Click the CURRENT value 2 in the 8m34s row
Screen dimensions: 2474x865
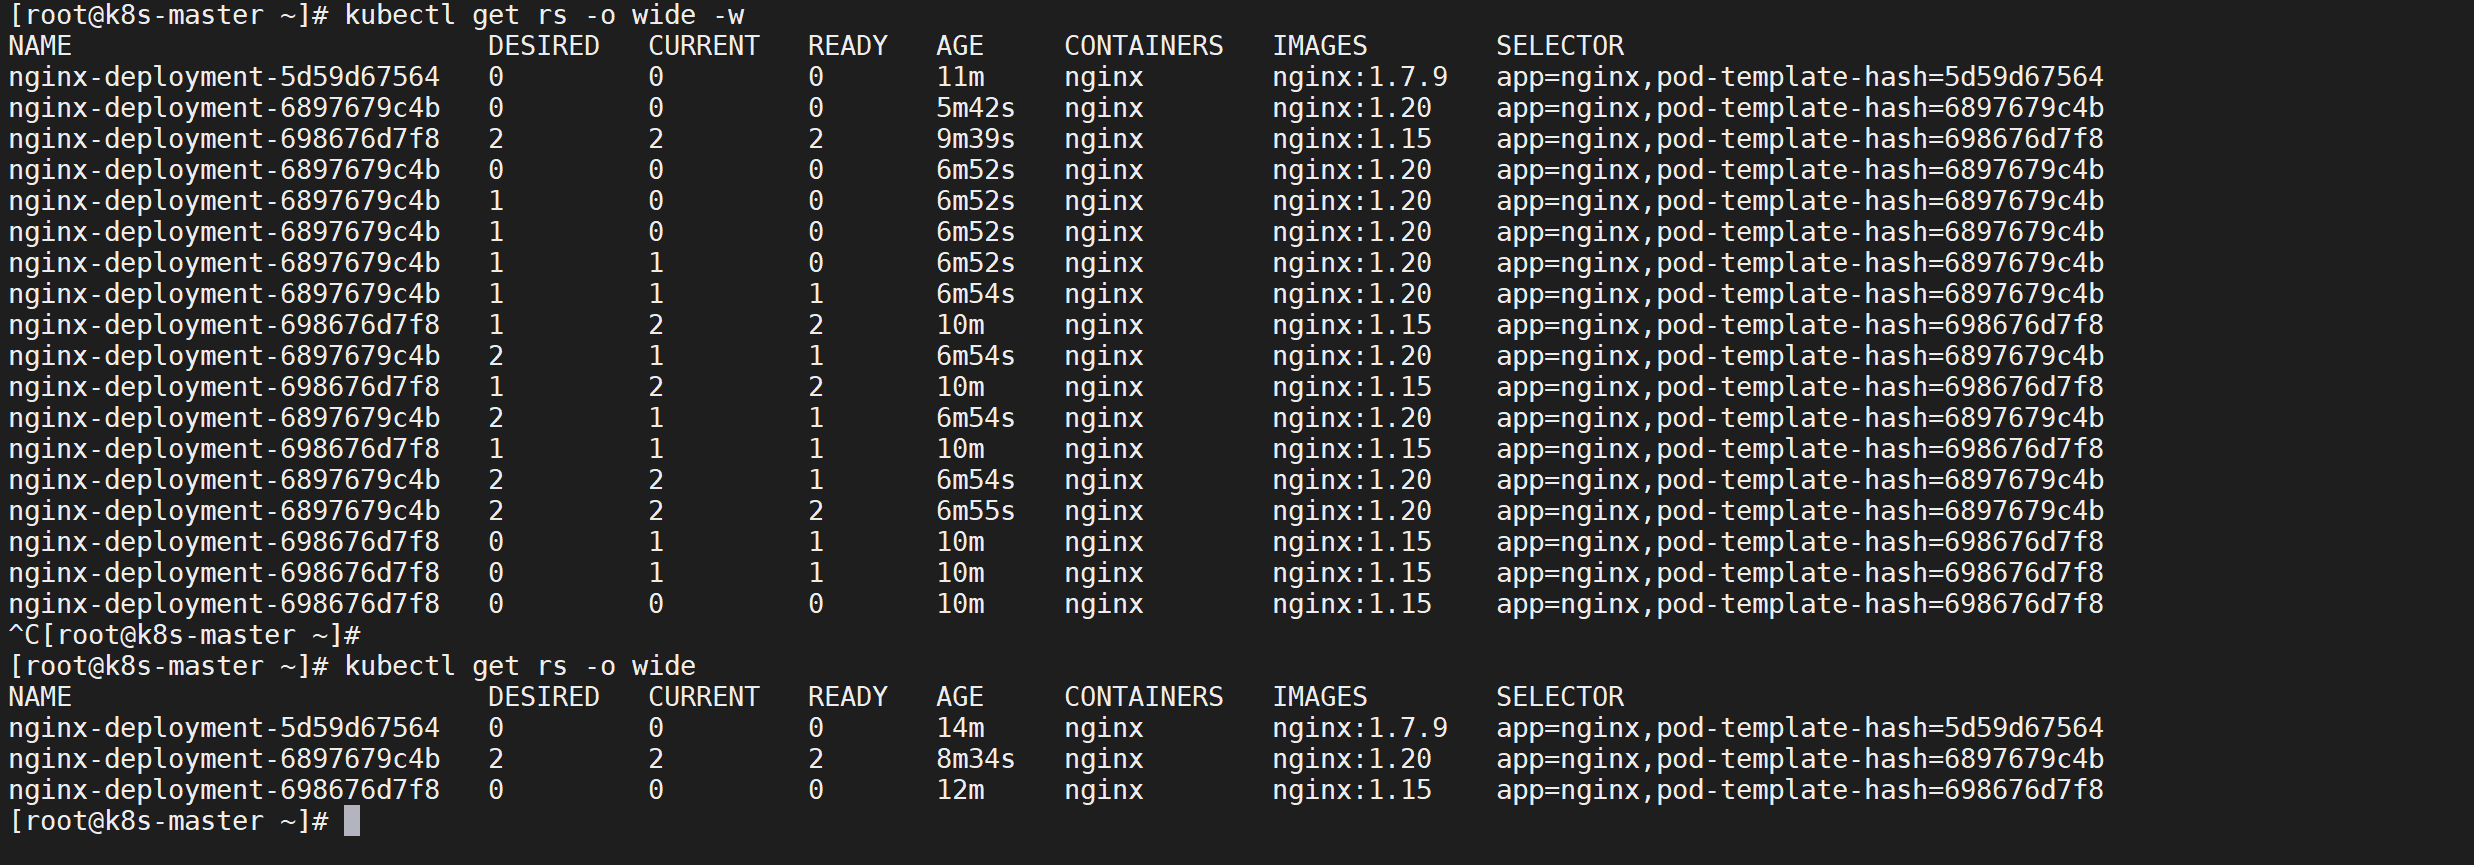(x=656, y=759)
